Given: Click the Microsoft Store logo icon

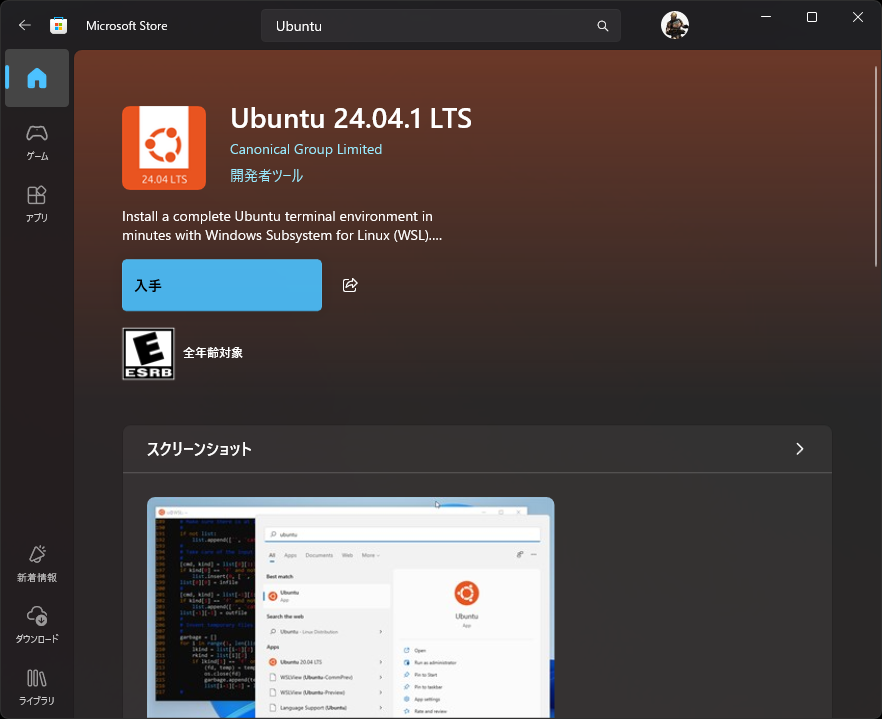Looking at the screenshot, I should coord(59,25).
